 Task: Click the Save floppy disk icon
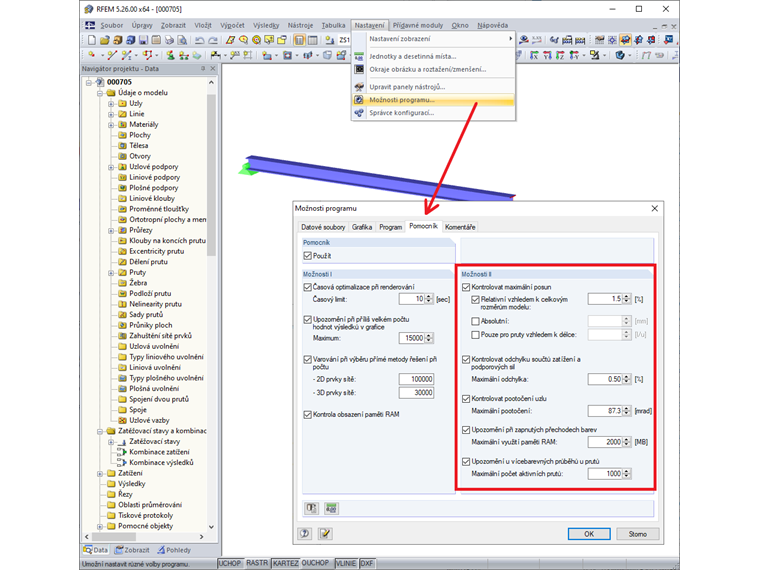tap(143, 40)
